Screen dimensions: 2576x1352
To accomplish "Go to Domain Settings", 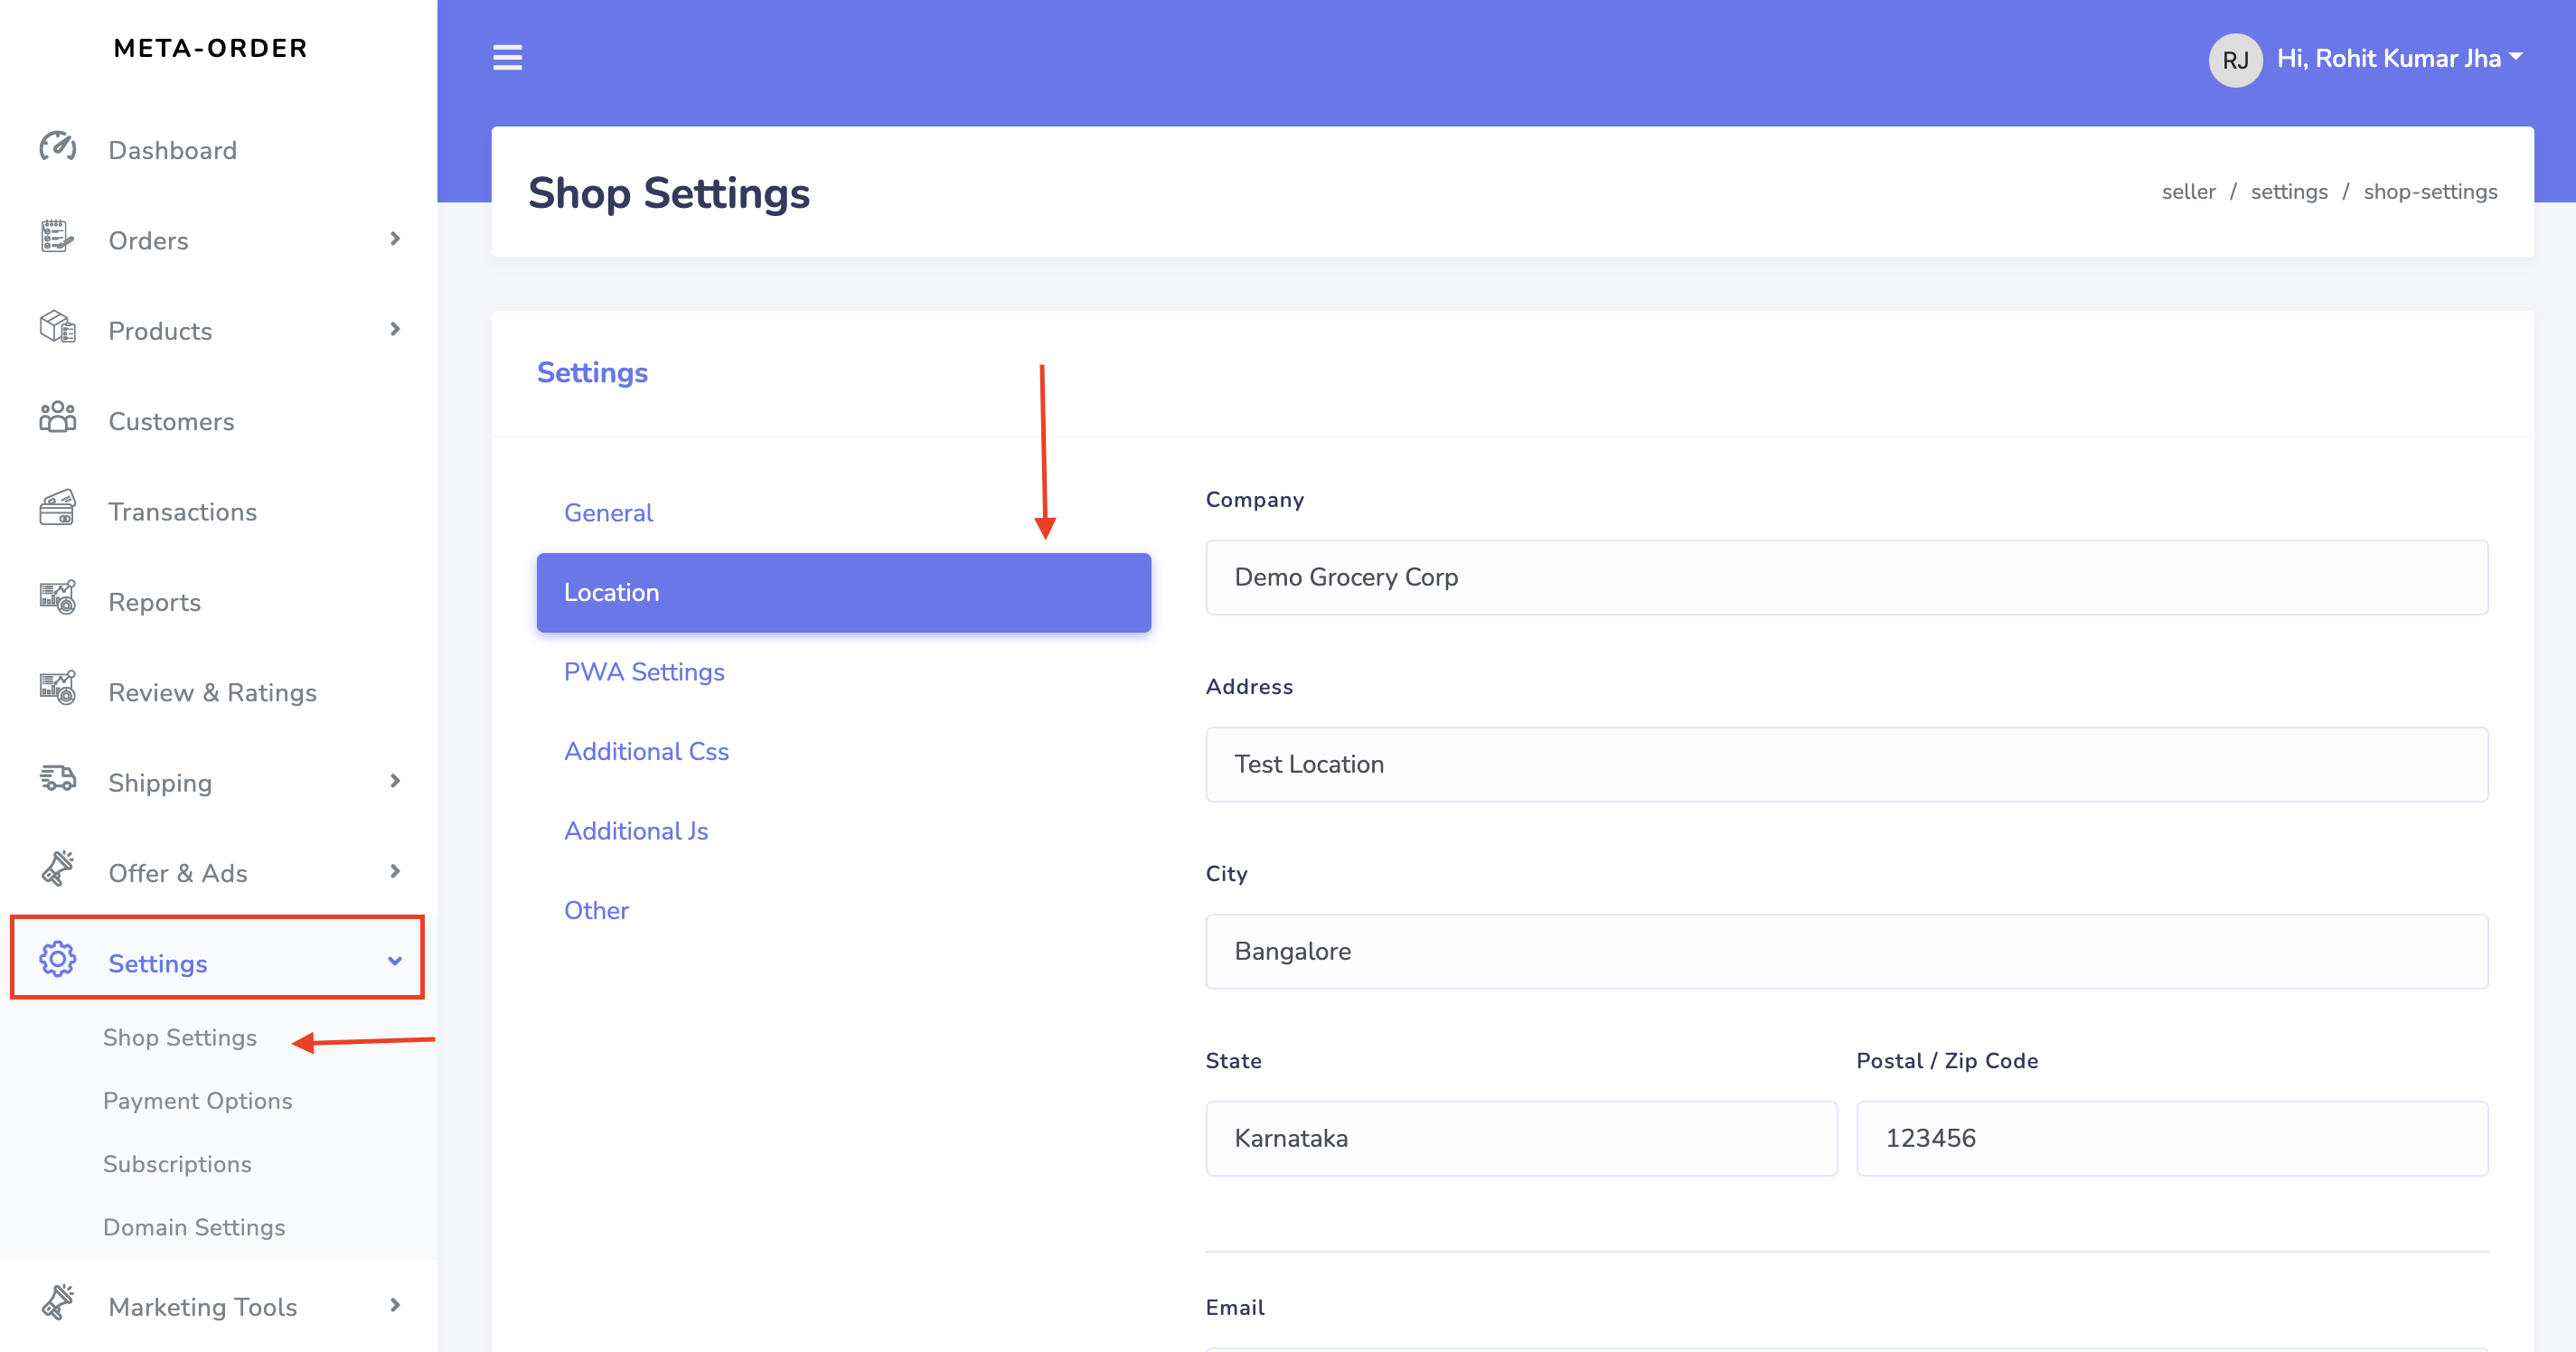I will (x=194, y=1228).
